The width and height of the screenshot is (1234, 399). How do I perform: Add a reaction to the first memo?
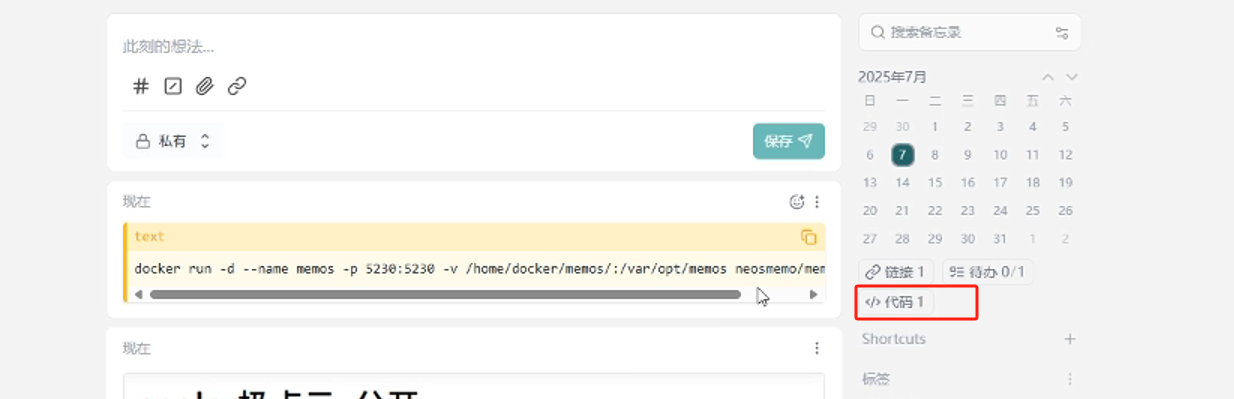pos(797,202)
